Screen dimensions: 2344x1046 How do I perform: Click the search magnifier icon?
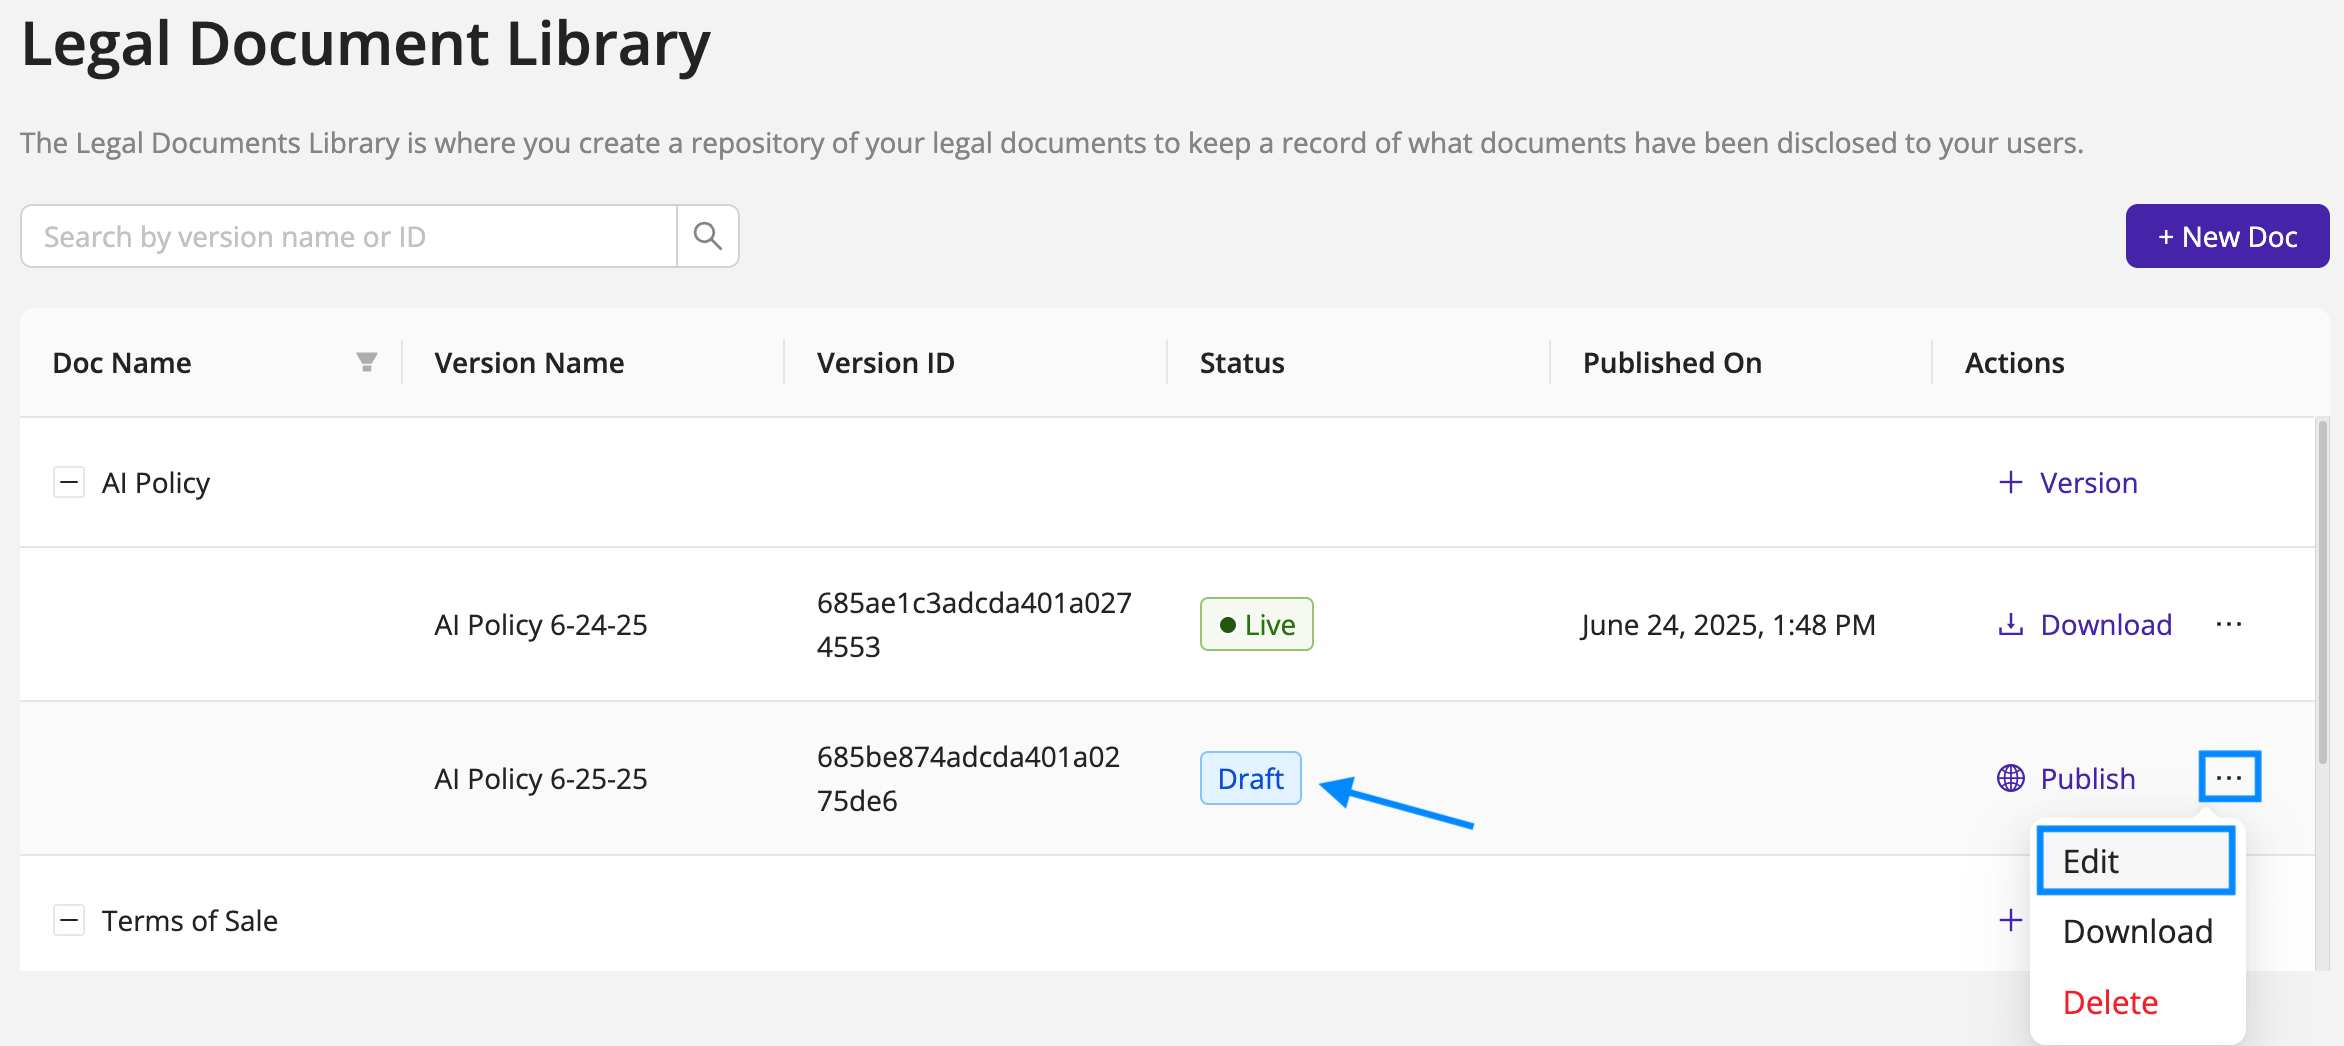click(708, 236)
